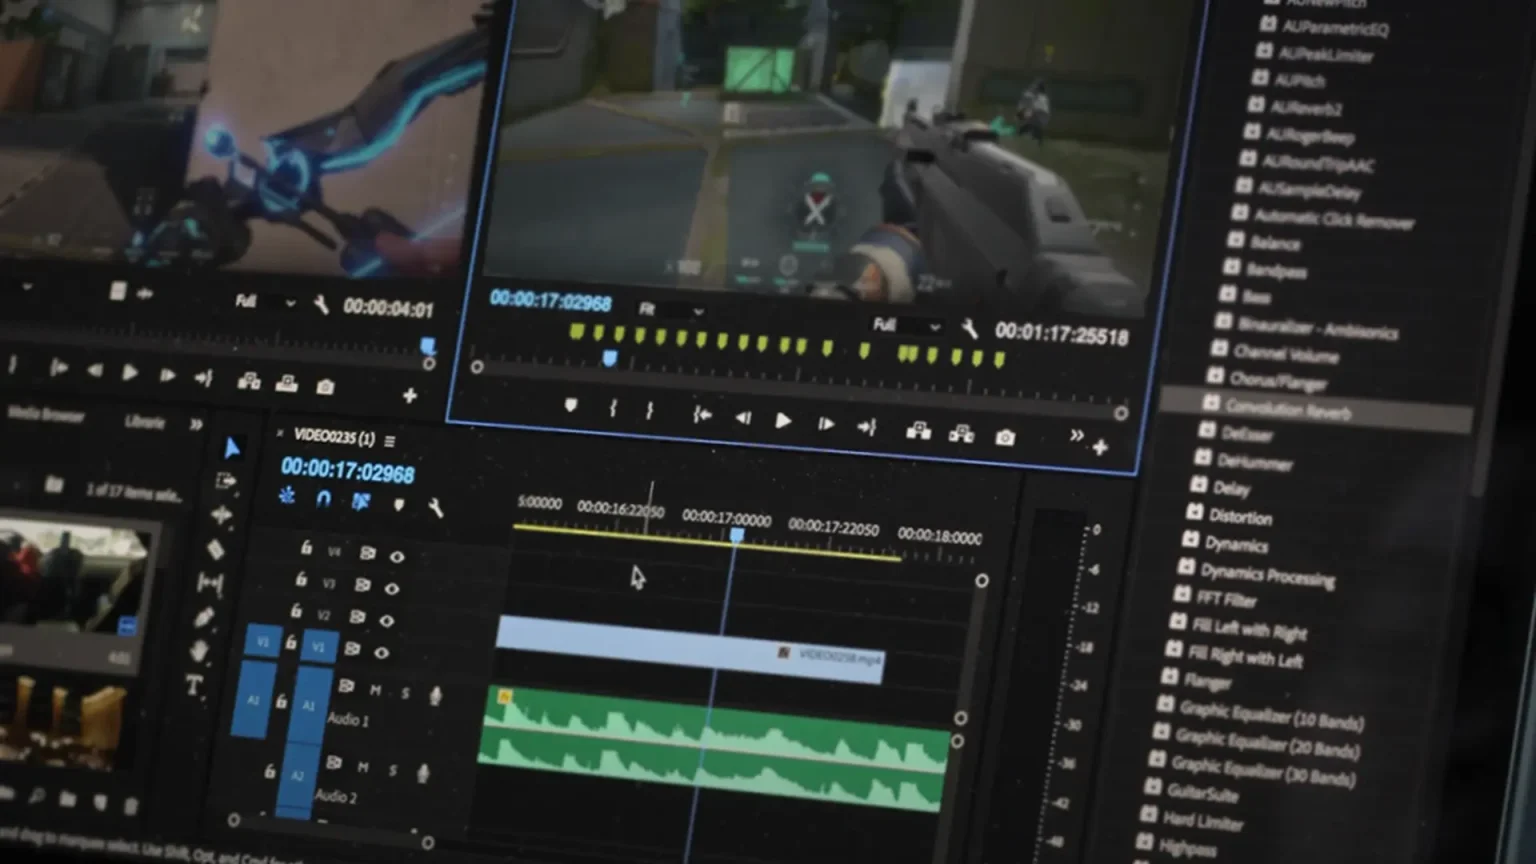Show hidden project panel tabs chevron
Image resolution: width=1536 pixels, height=864 pixels.
[x=196, y=424]
